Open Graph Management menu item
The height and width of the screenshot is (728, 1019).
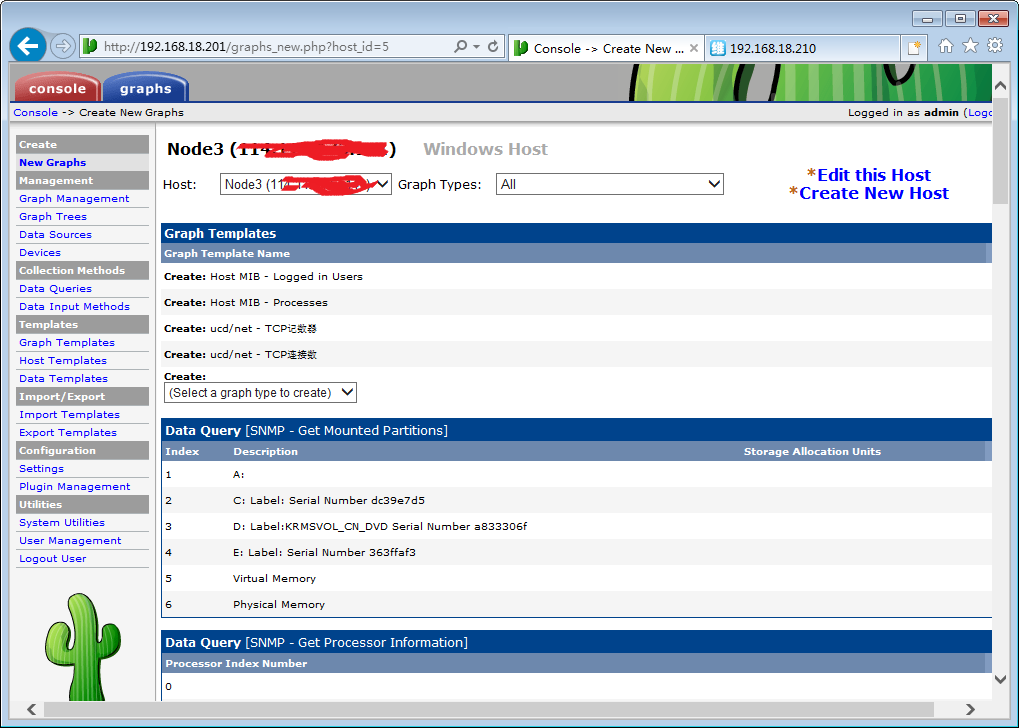[74, 198]
